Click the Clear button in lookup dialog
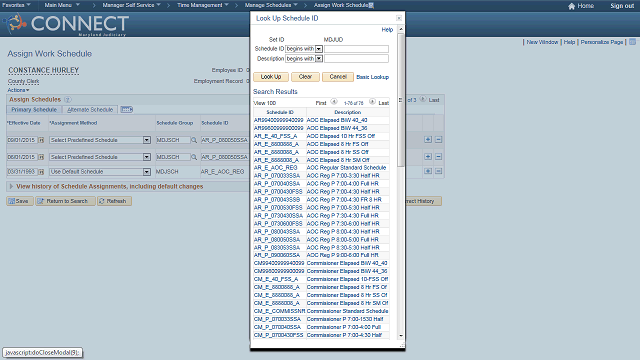640x360 pixels. [305, 77]
